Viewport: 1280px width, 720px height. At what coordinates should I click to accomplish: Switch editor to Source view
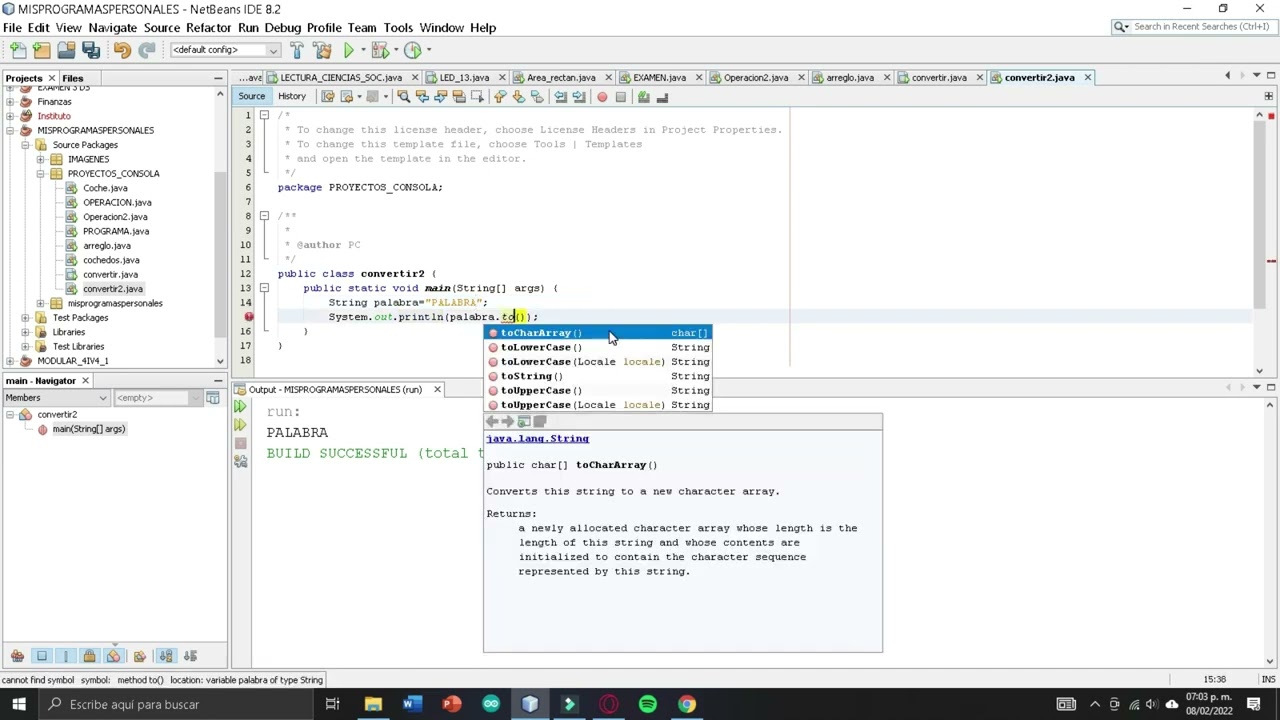252,97
